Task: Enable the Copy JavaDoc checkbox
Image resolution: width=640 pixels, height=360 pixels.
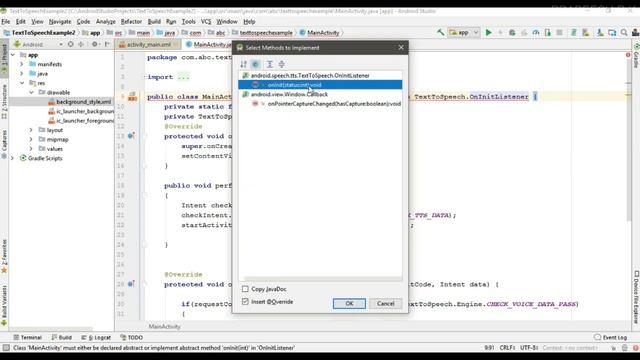Action: [245, 289]
